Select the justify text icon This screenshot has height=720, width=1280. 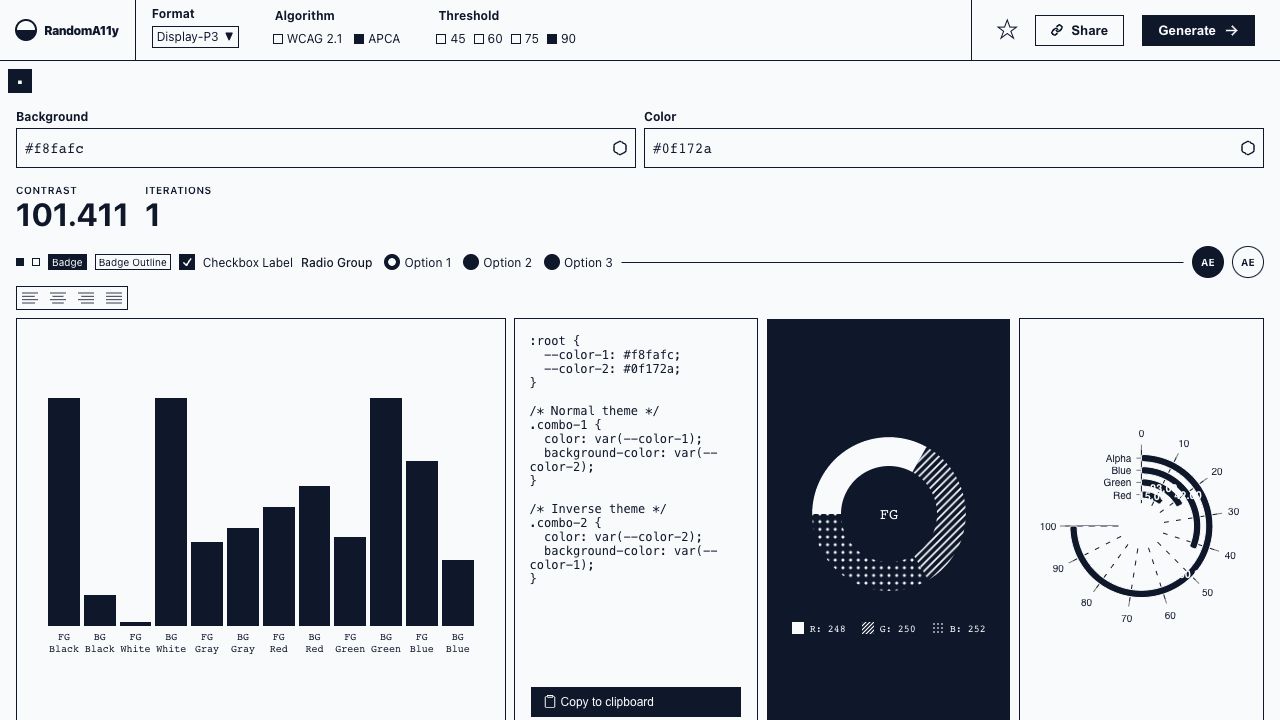coord(114,298)
